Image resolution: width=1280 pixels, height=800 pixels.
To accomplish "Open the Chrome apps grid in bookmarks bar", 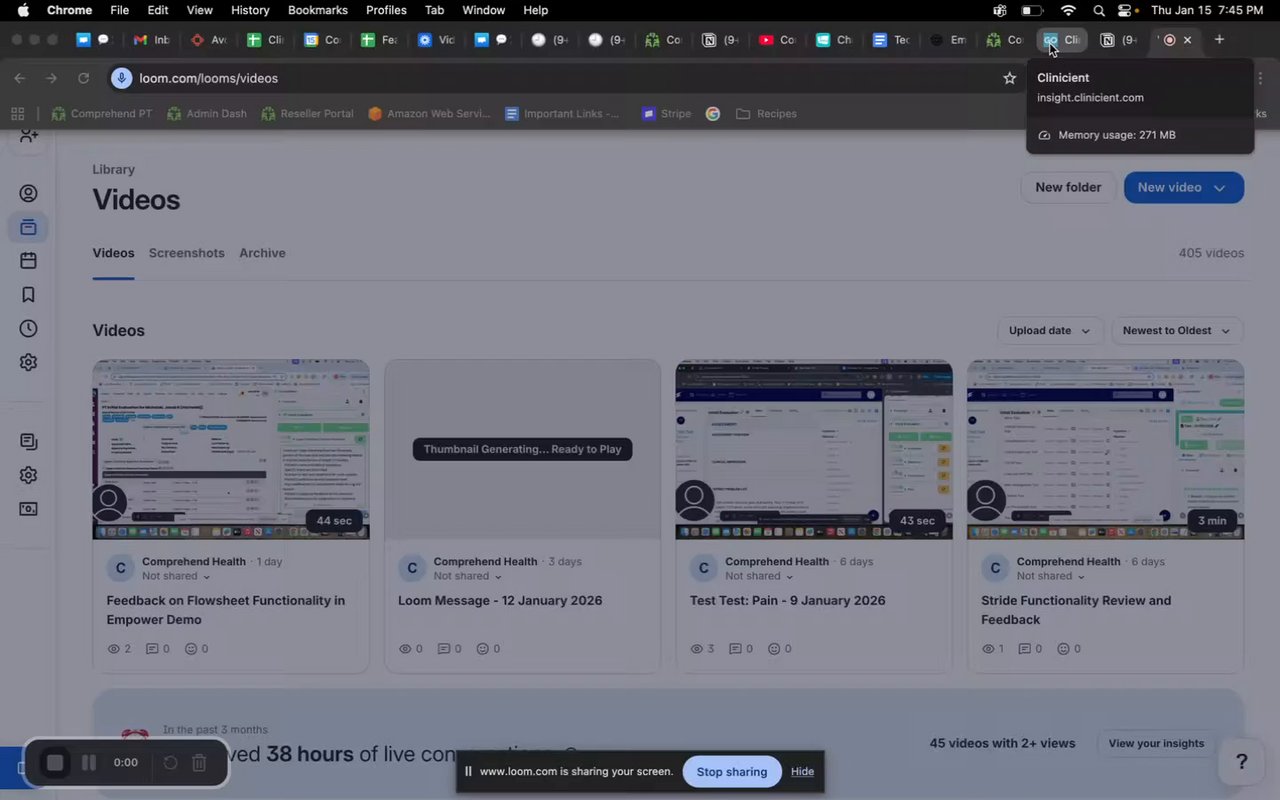I will pos(17,113).
